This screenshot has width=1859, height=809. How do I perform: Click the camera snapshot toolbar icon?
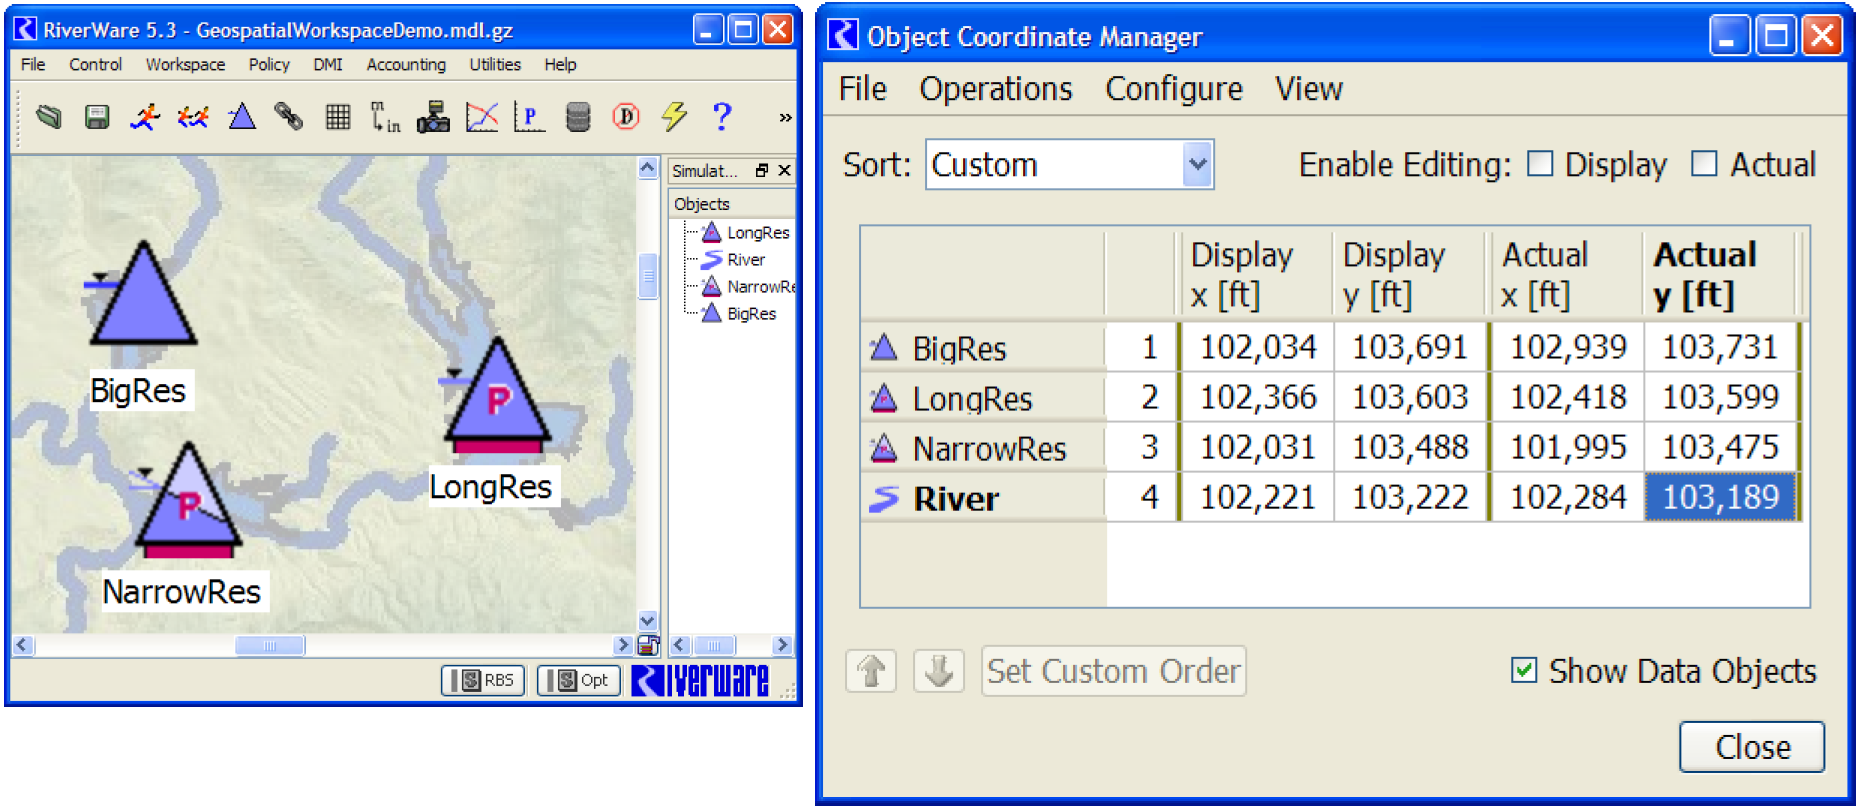pyautogui.click(x=433, y=117)
